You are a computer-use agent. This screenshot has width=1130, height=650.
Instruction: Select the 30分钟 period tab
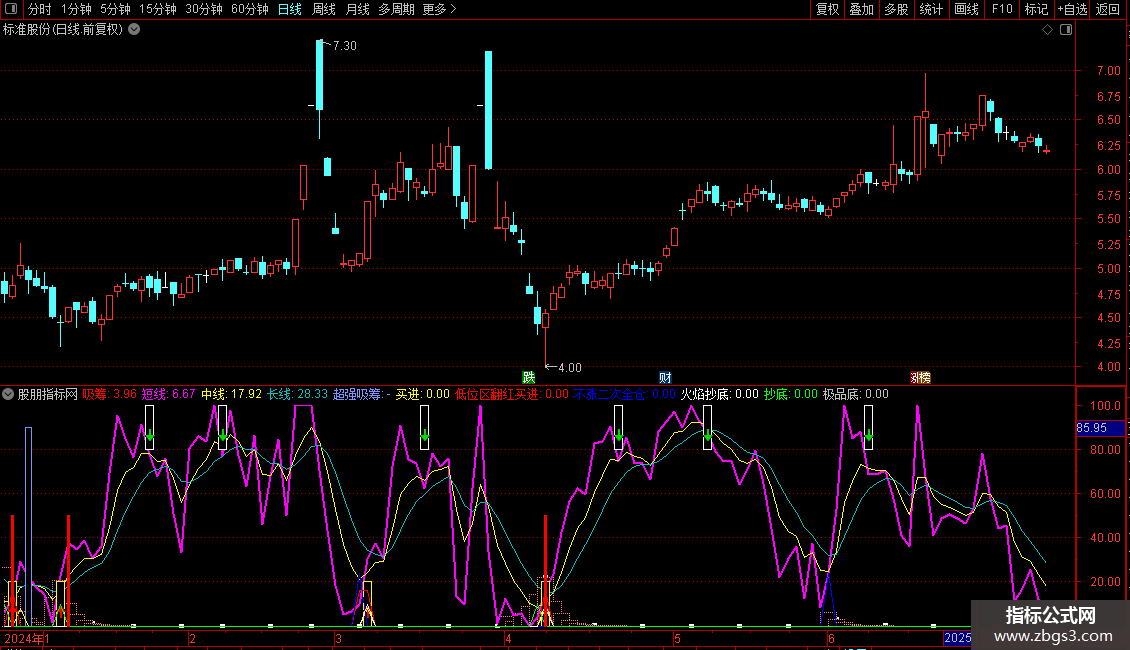204,9
